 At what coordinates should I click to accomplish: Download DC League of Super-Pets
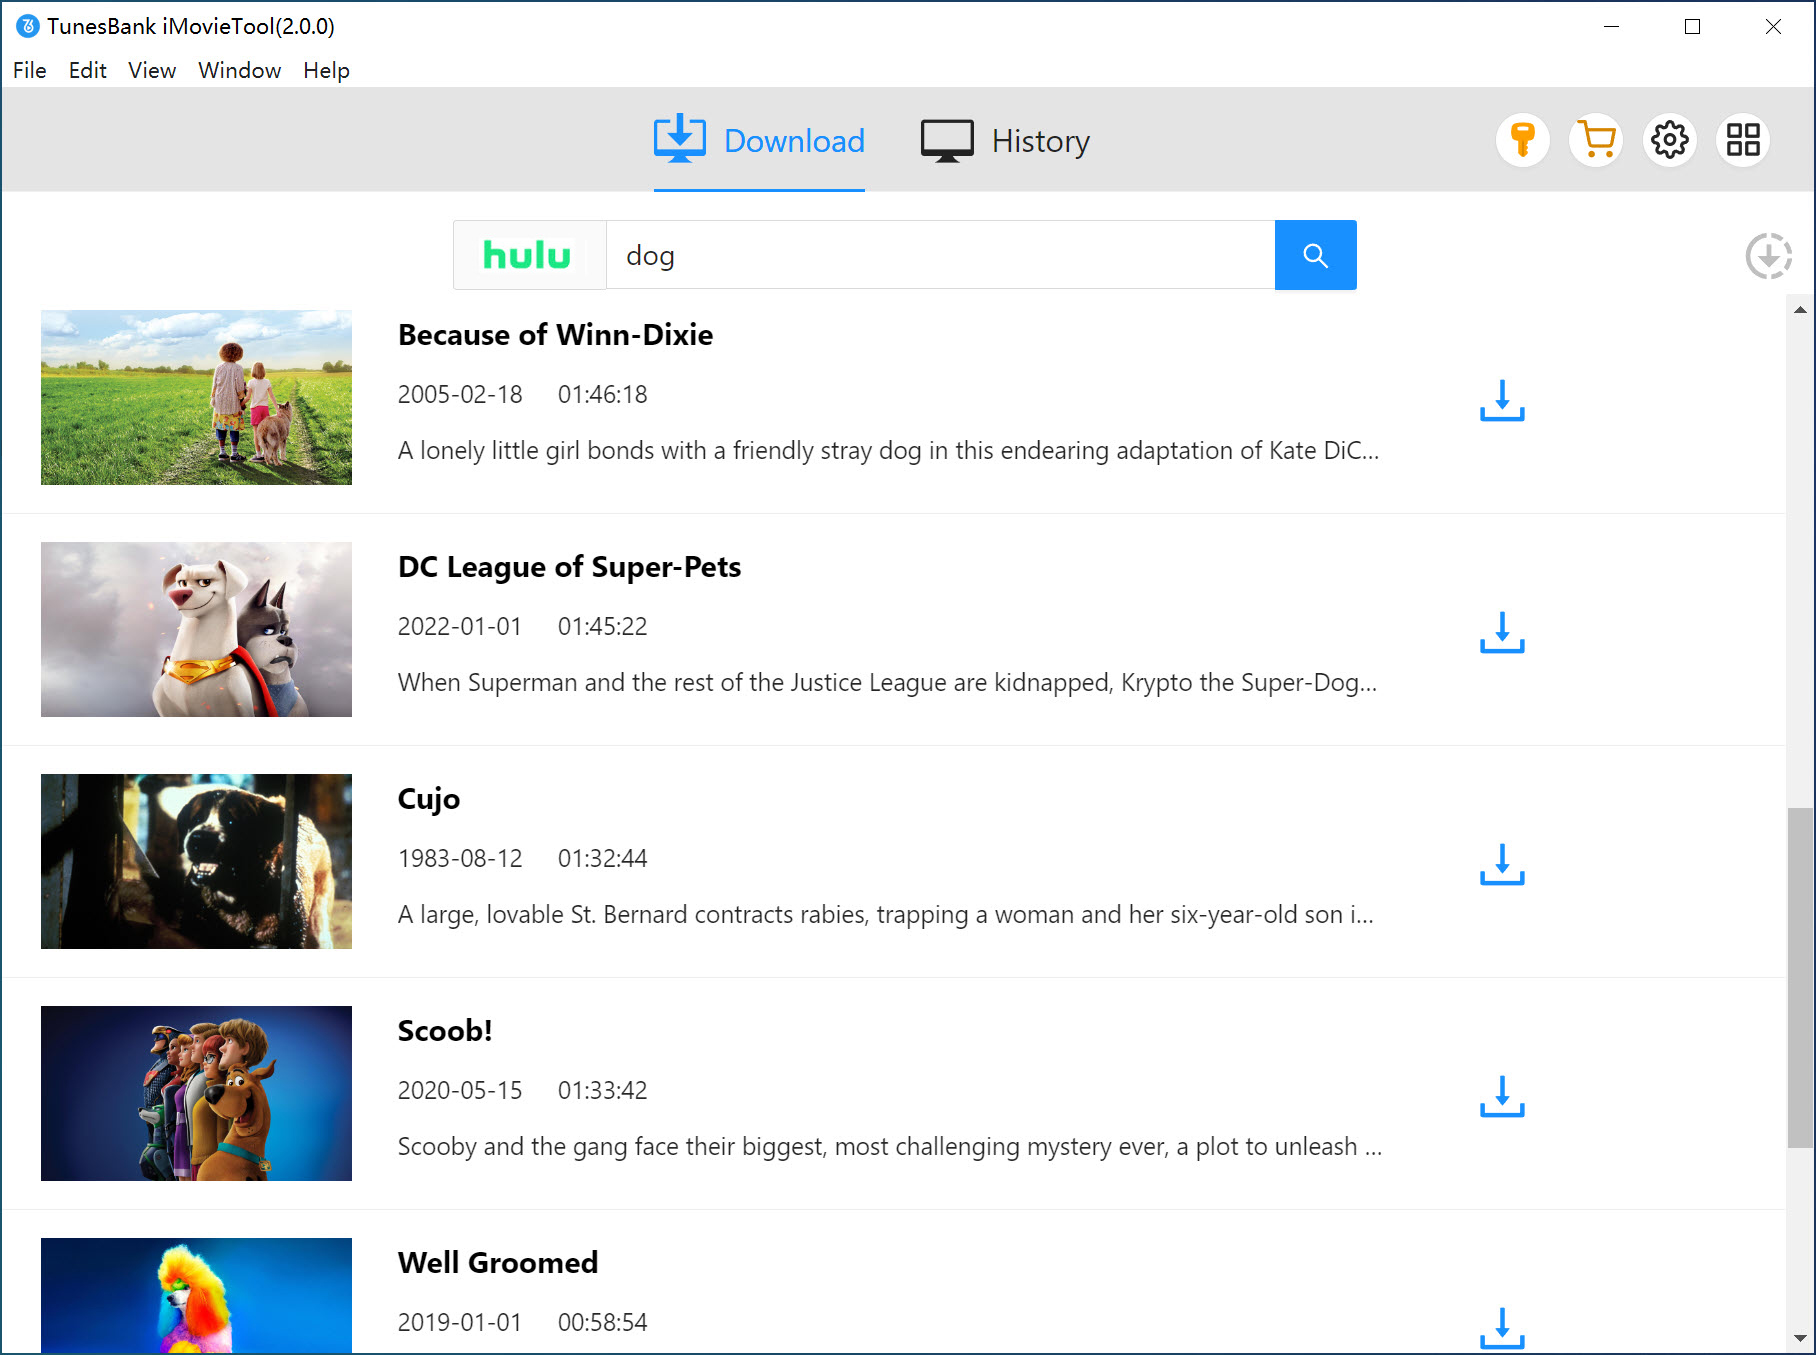1502,632
